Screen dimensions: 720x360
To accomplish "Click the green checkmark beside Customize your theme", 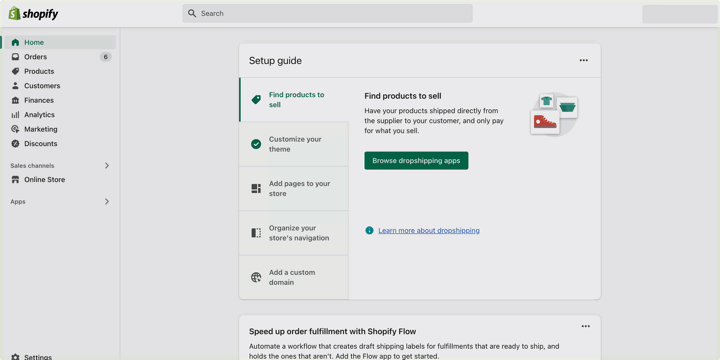I will [256, 144].
